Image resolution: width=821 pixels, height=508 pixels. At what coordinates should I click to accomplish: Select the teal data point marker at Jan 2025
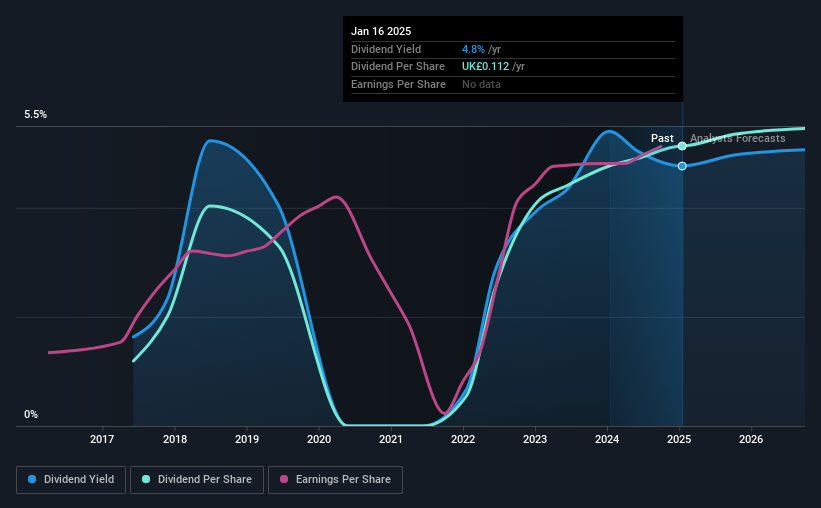682,146
